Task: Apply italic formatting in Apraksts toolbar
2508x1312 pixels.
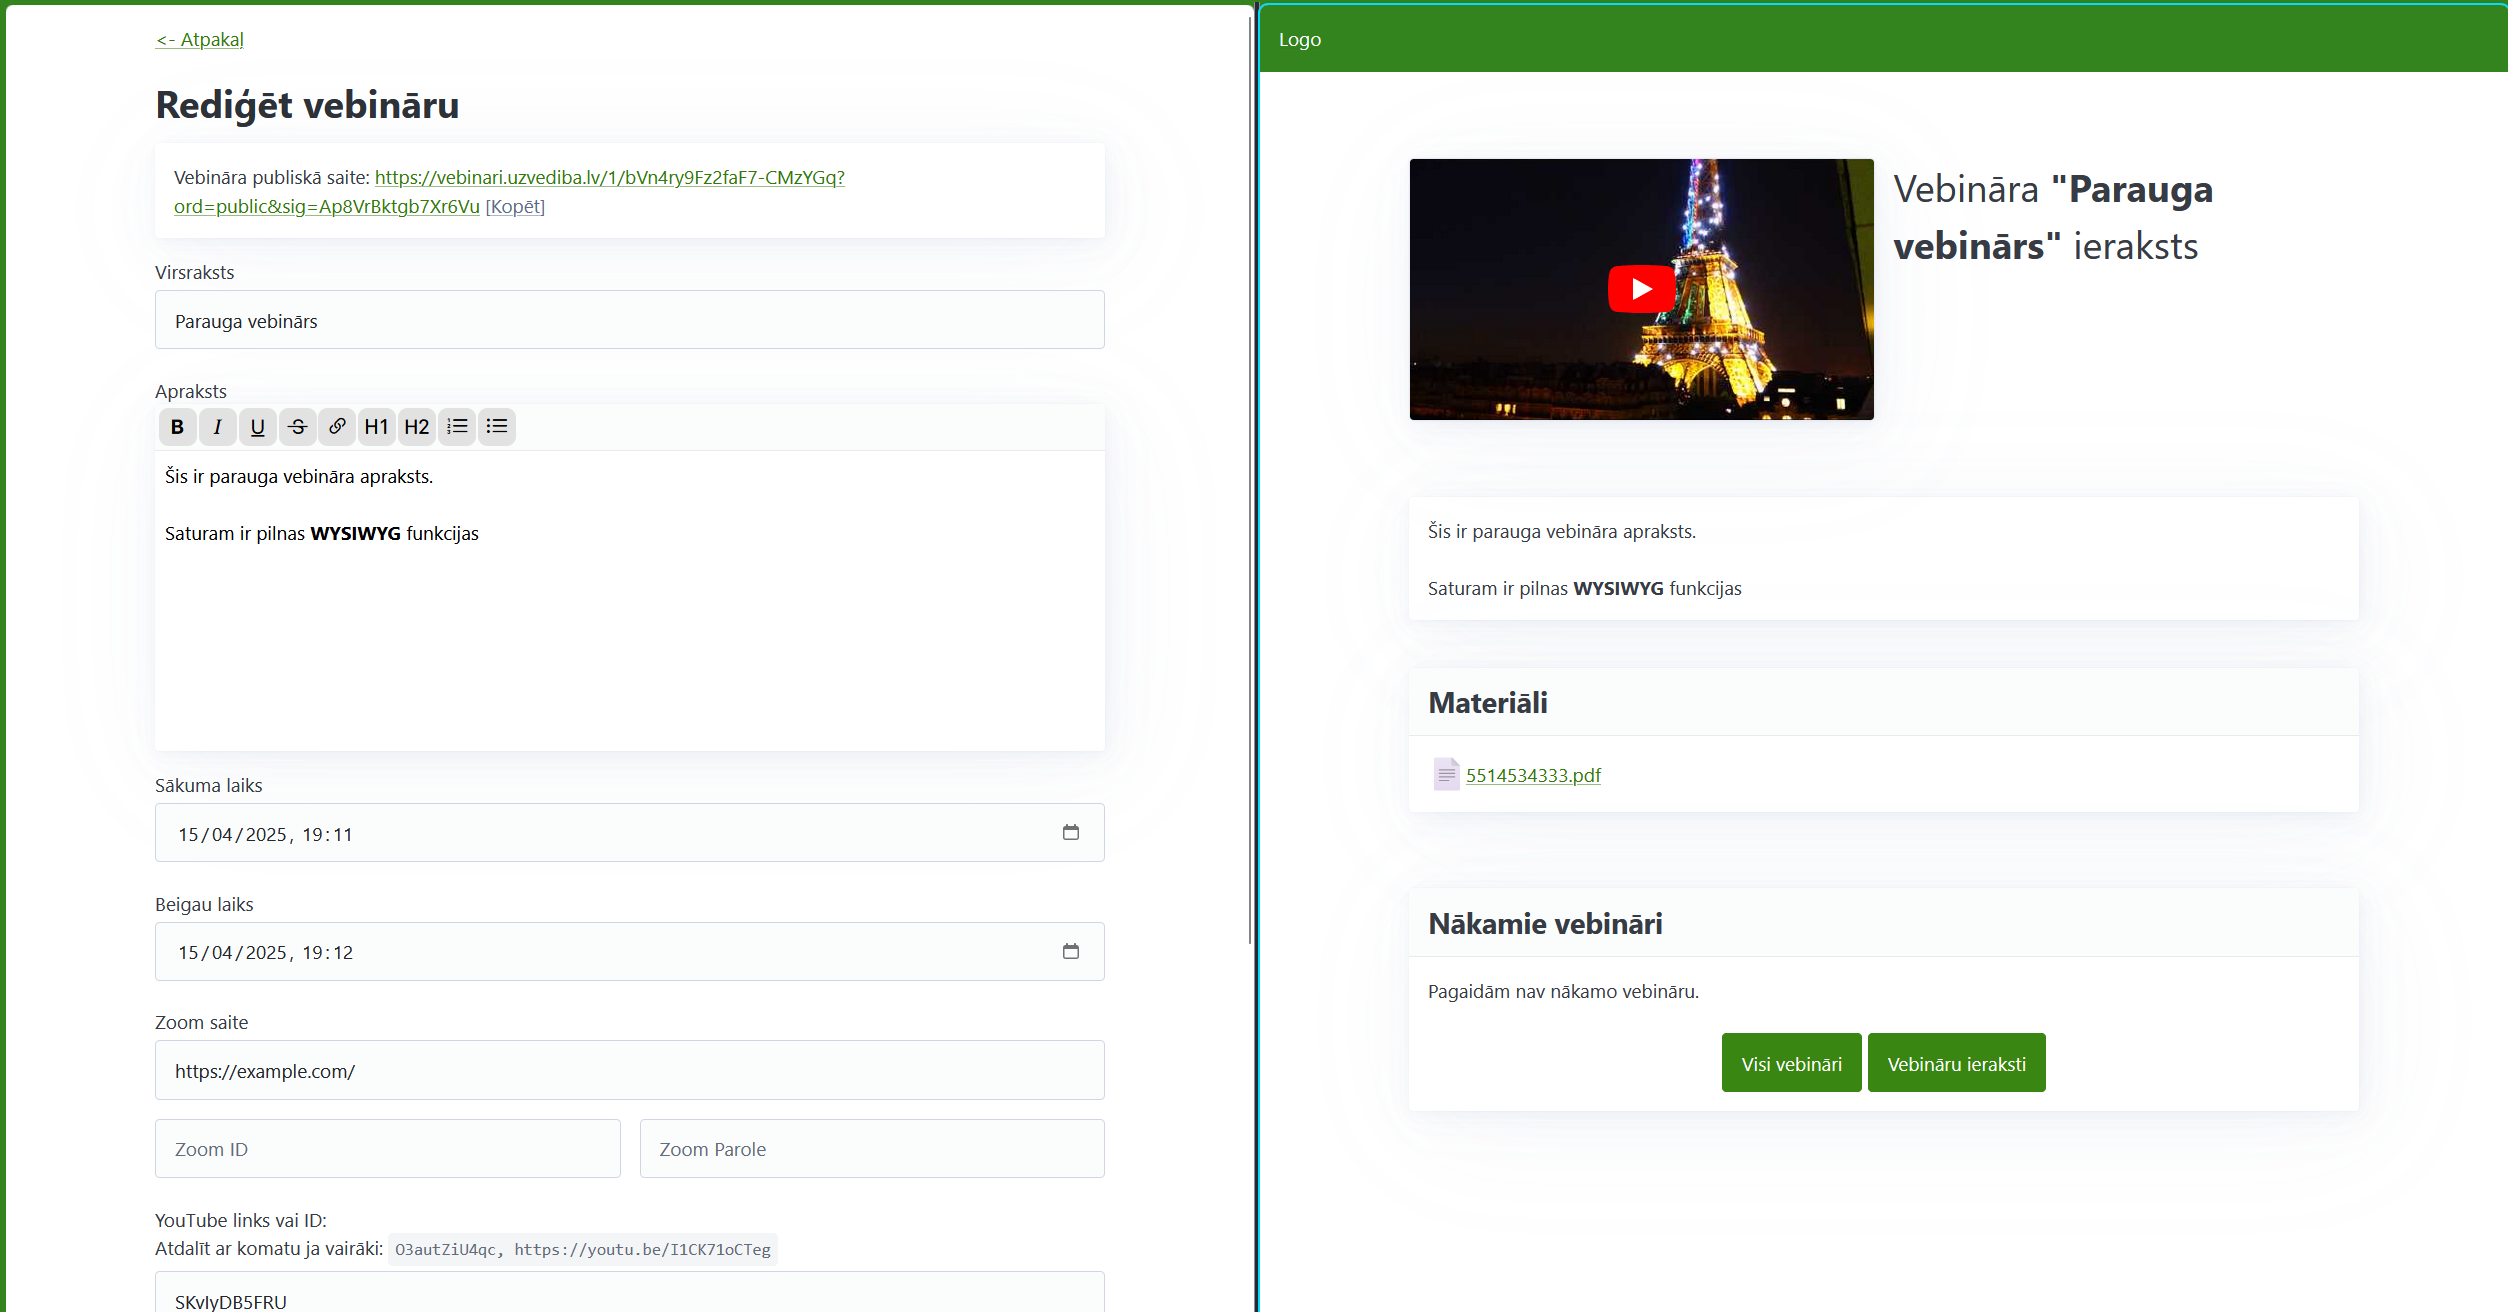Action: click(x=217, y=427)
